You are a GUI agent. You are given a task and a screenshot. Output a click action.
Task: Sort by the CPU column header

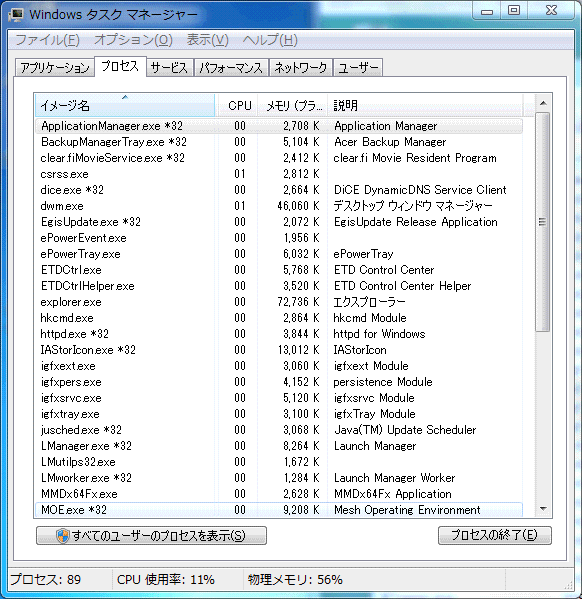[x=237, y=105]
